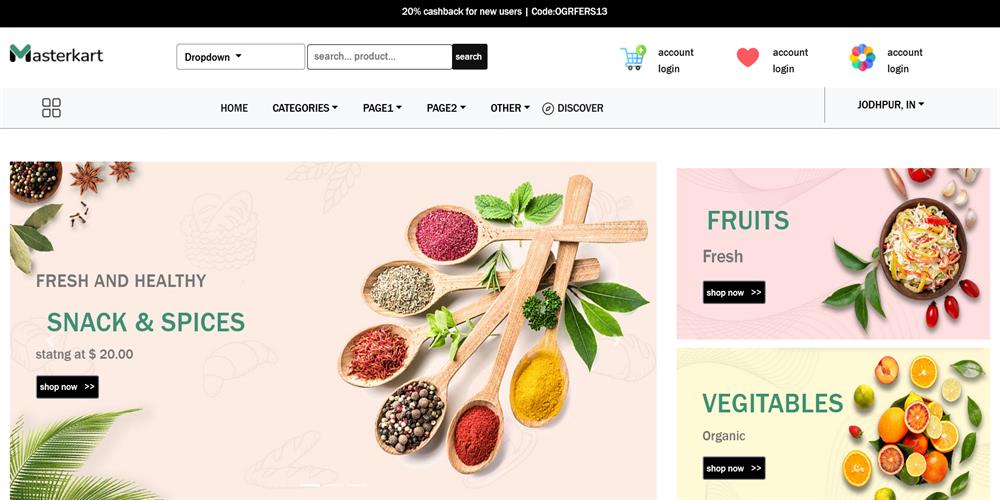This screenshot has width=1000, height=500.
Task: Open the PAGE2 menu
Action: [446, 108]
